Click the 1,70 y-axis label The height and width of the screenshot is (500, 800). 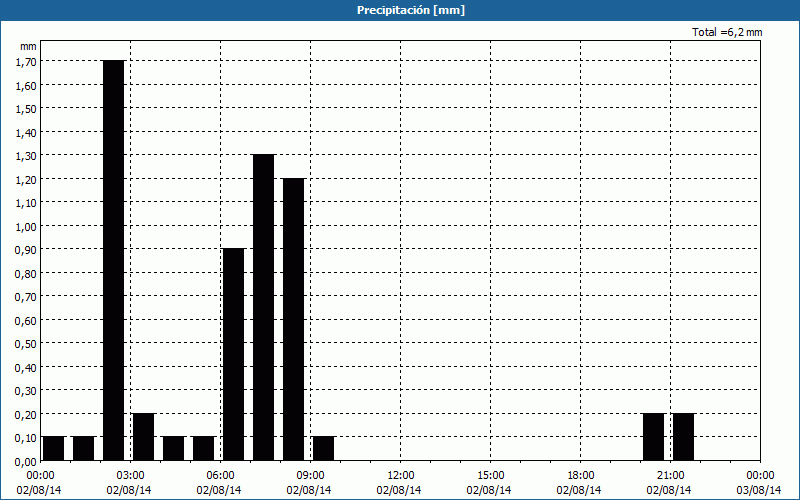point(26,62)
